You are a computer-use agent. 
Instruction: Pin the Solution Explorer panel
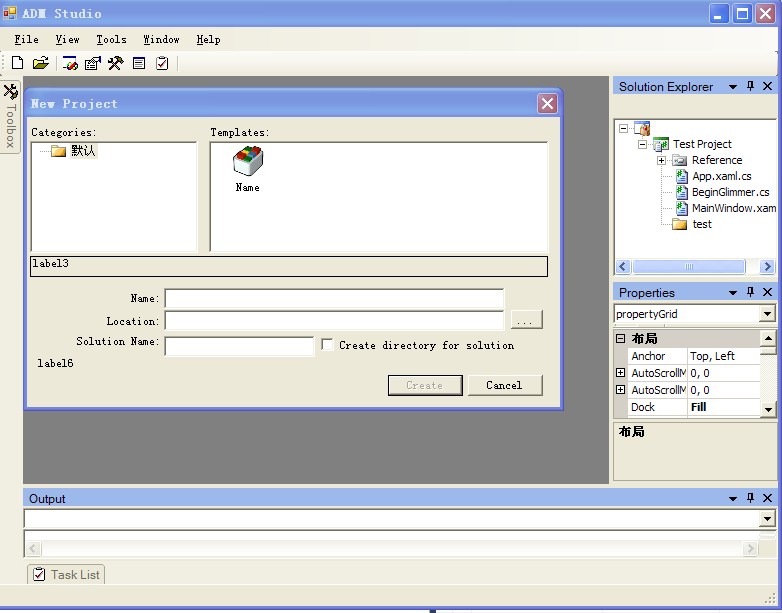point(750,86)
